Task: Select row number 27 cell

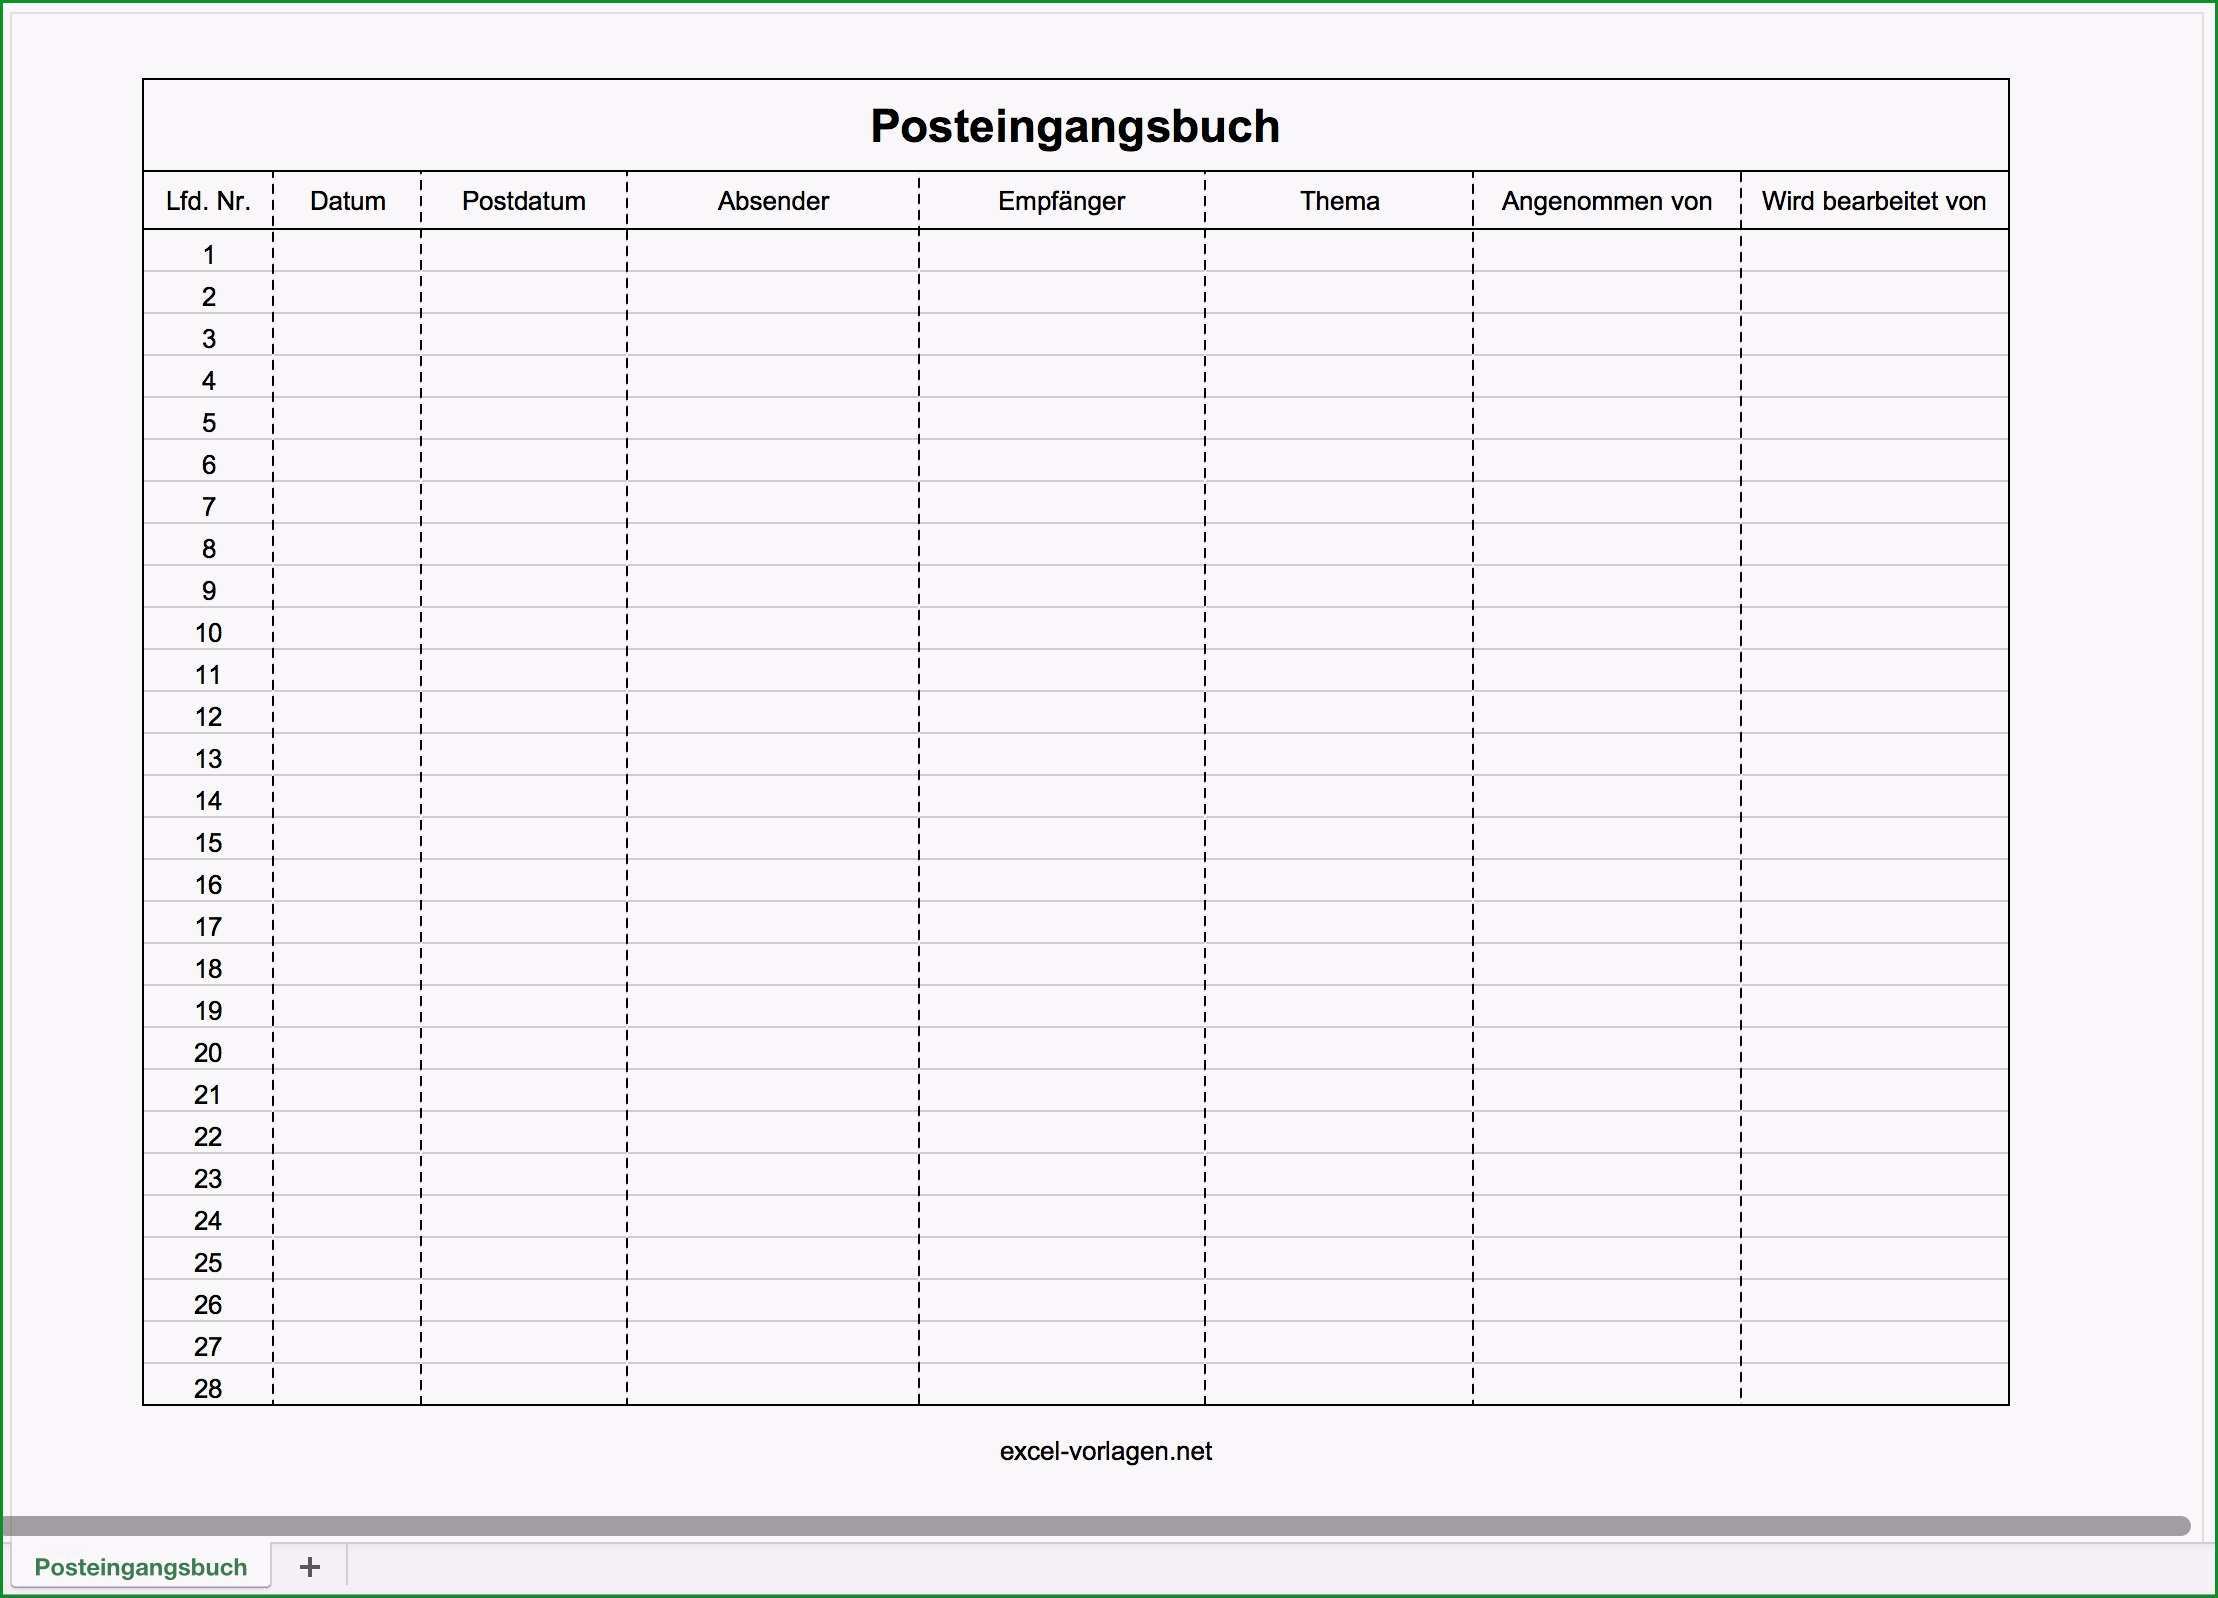Action: click(x=208, y=1343)
